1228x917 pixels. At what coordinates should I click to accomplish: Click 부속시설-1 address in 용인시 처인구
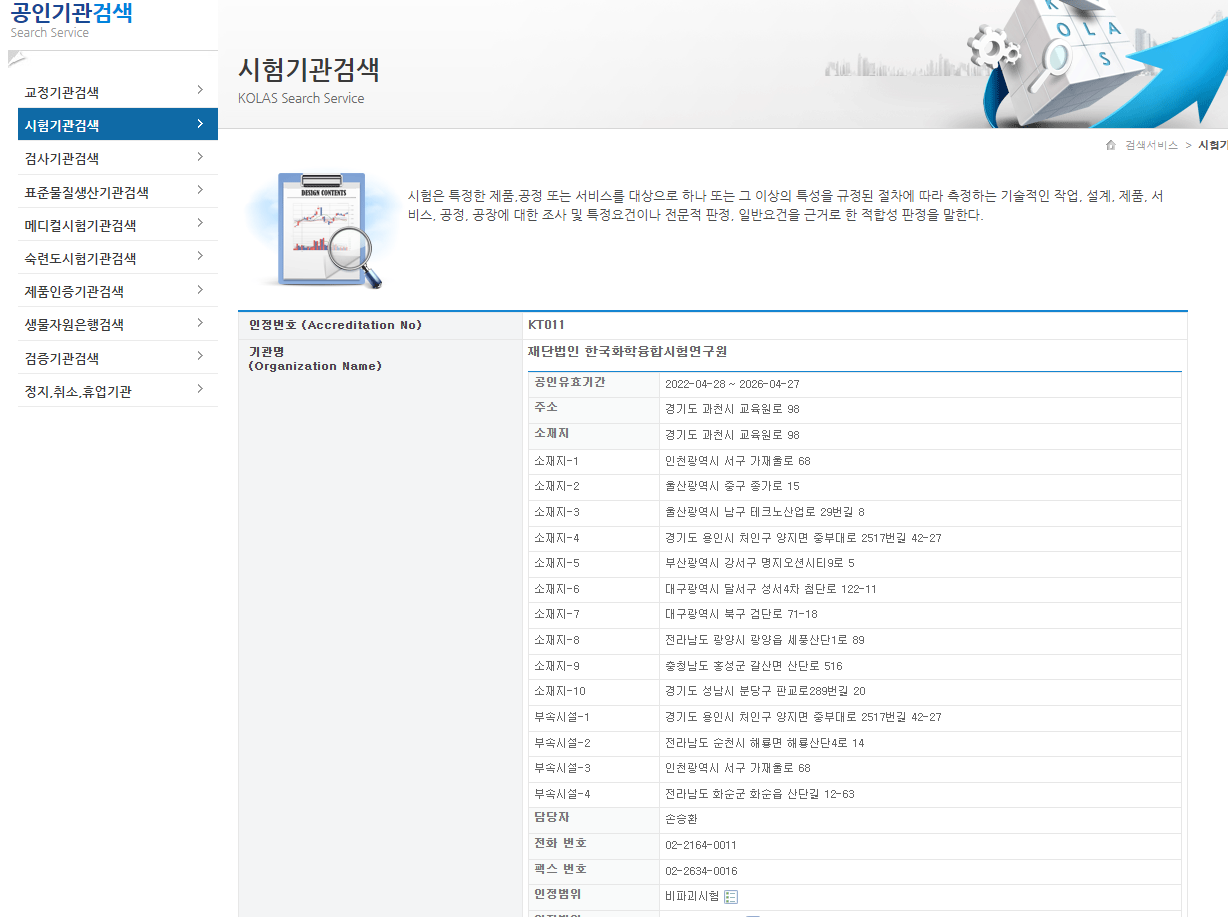click(803, 717)
